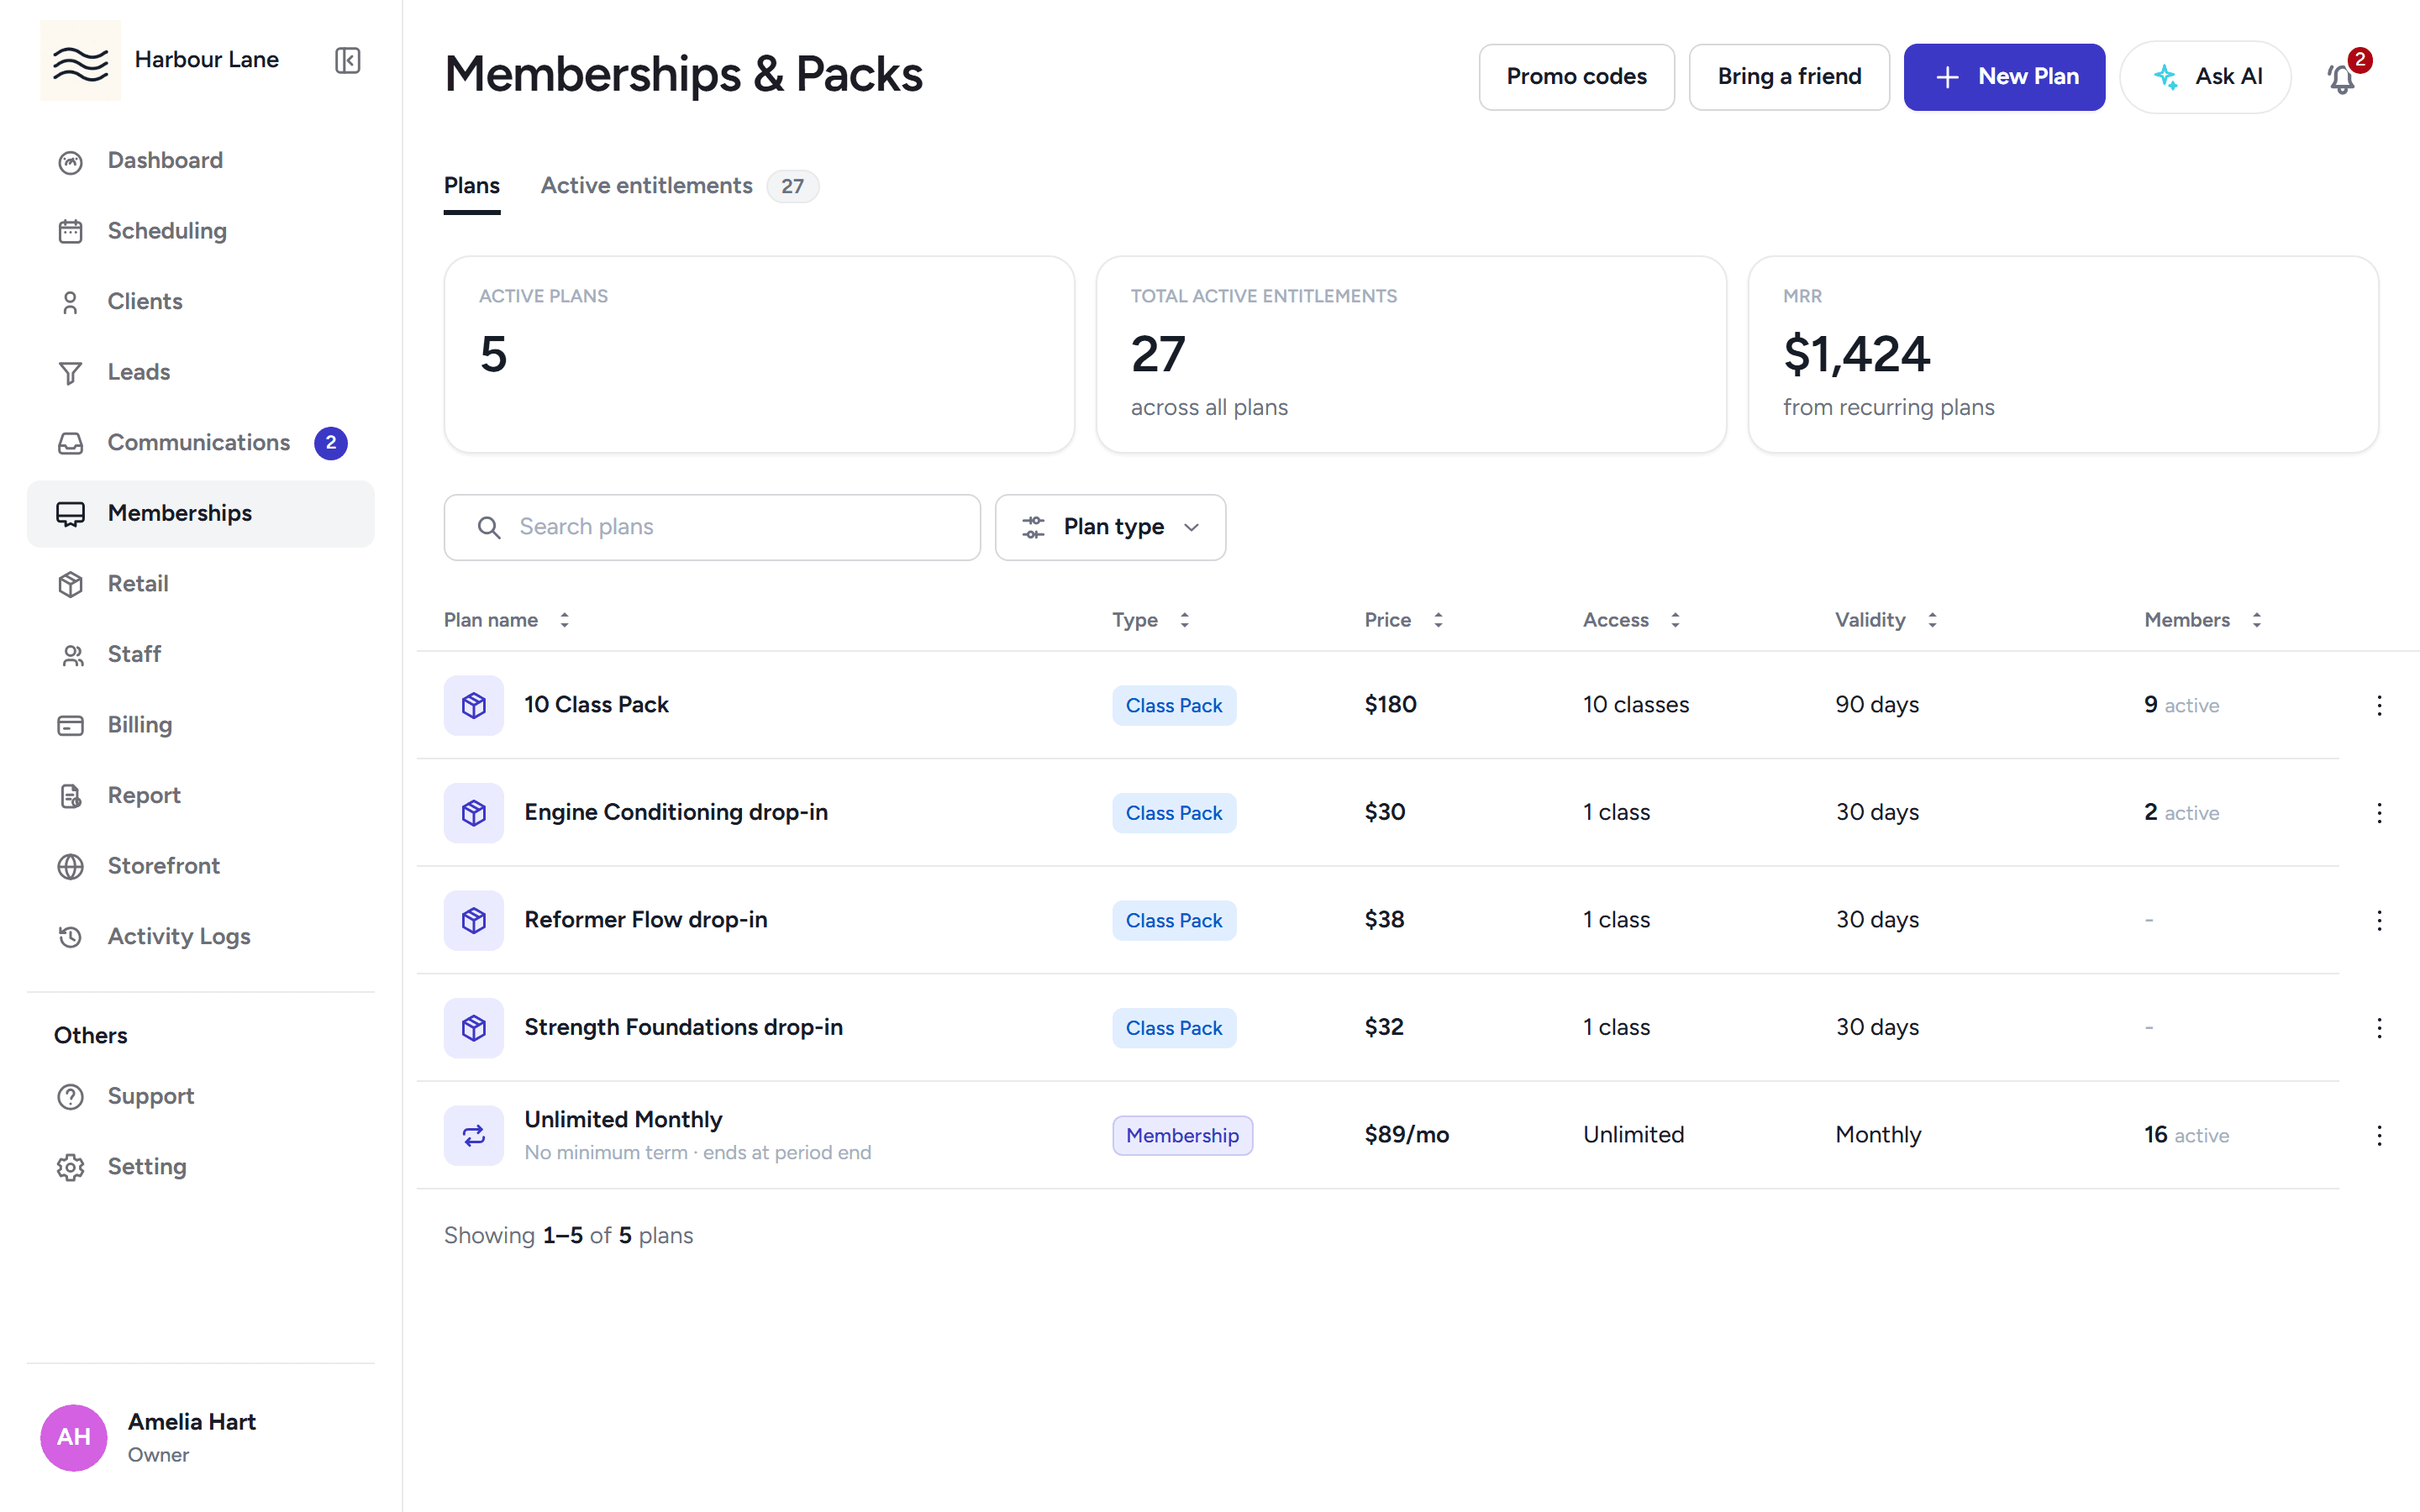
Task: Open row menu for 10 Class Pack
Action: (2379, 705)
